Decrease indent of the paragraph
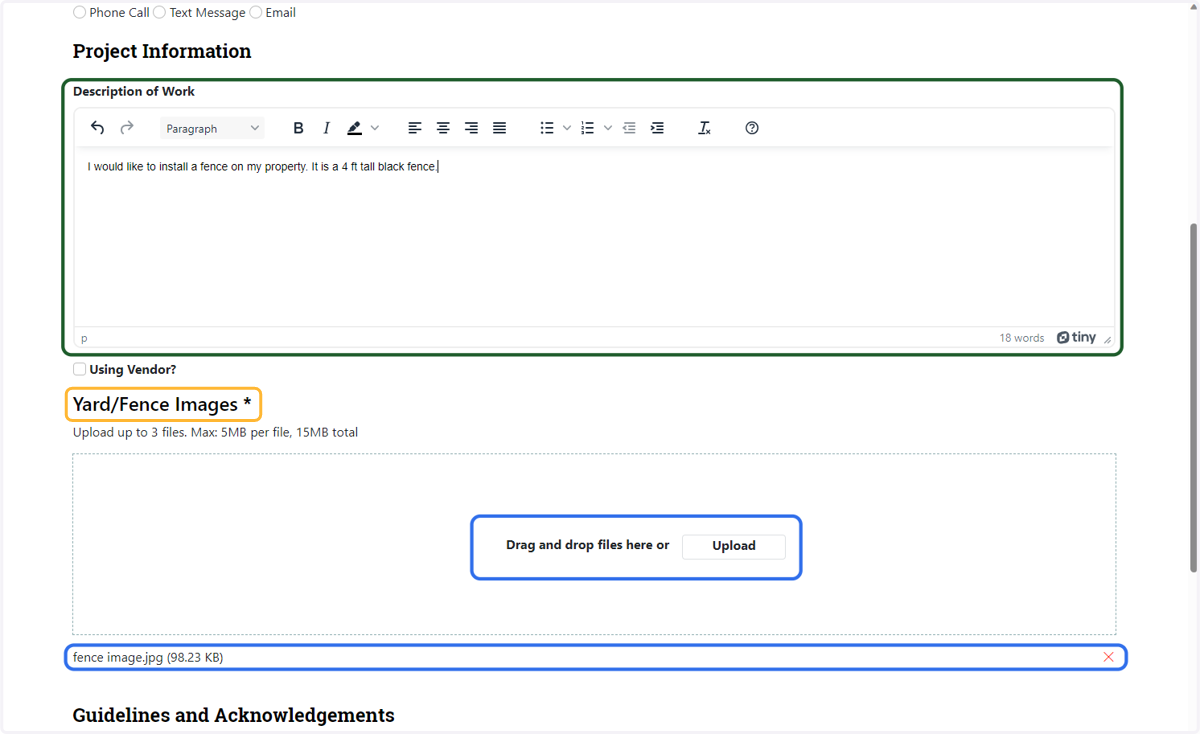 point(629,128)
